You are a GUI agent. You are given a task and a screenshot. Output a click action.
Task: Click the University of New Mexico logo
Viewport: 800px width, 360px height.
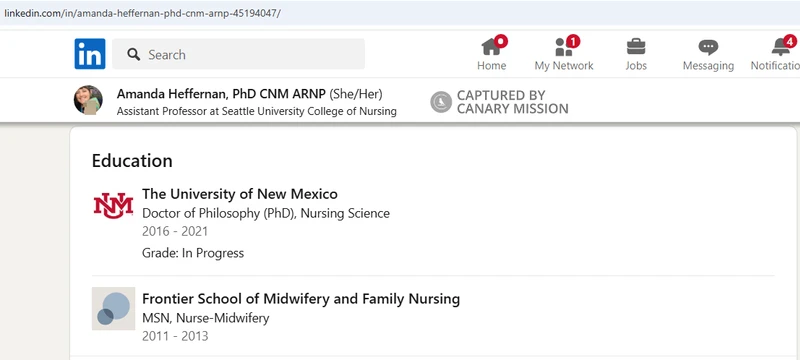click(113, 205)
